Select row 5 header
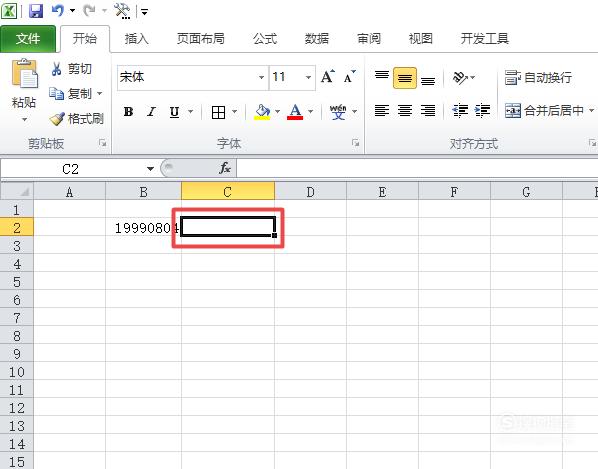Screen dimensions: 598x469 [17, 282]
